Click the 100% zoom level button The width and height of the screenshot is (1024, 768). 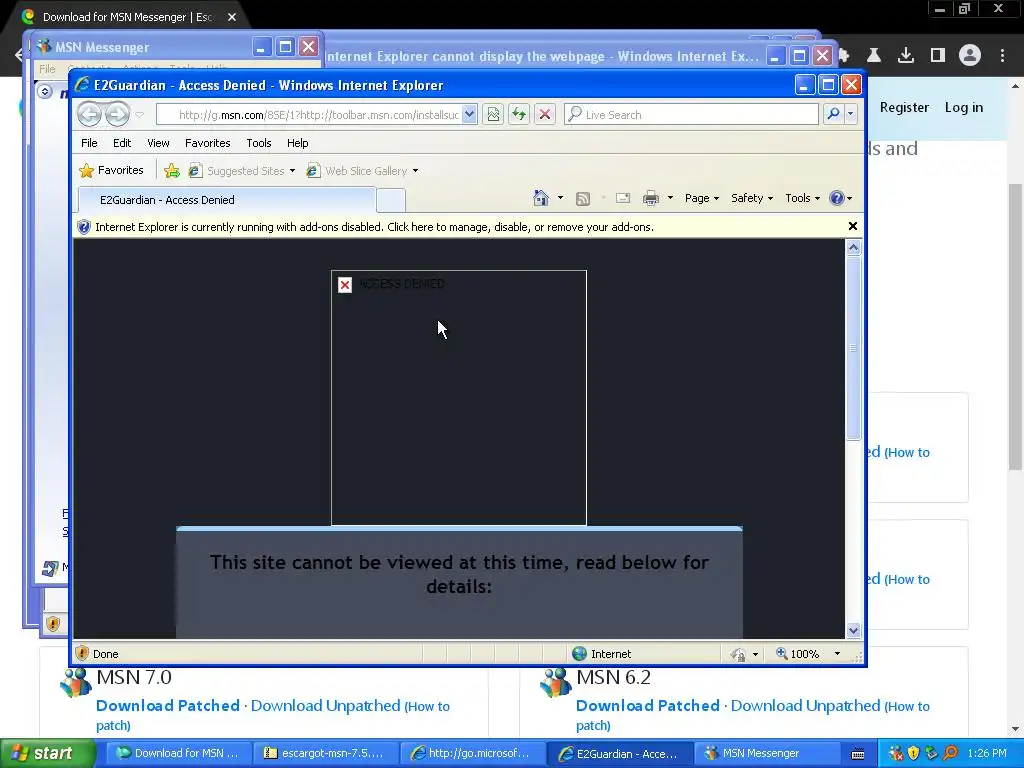click(x=797, y=654)
